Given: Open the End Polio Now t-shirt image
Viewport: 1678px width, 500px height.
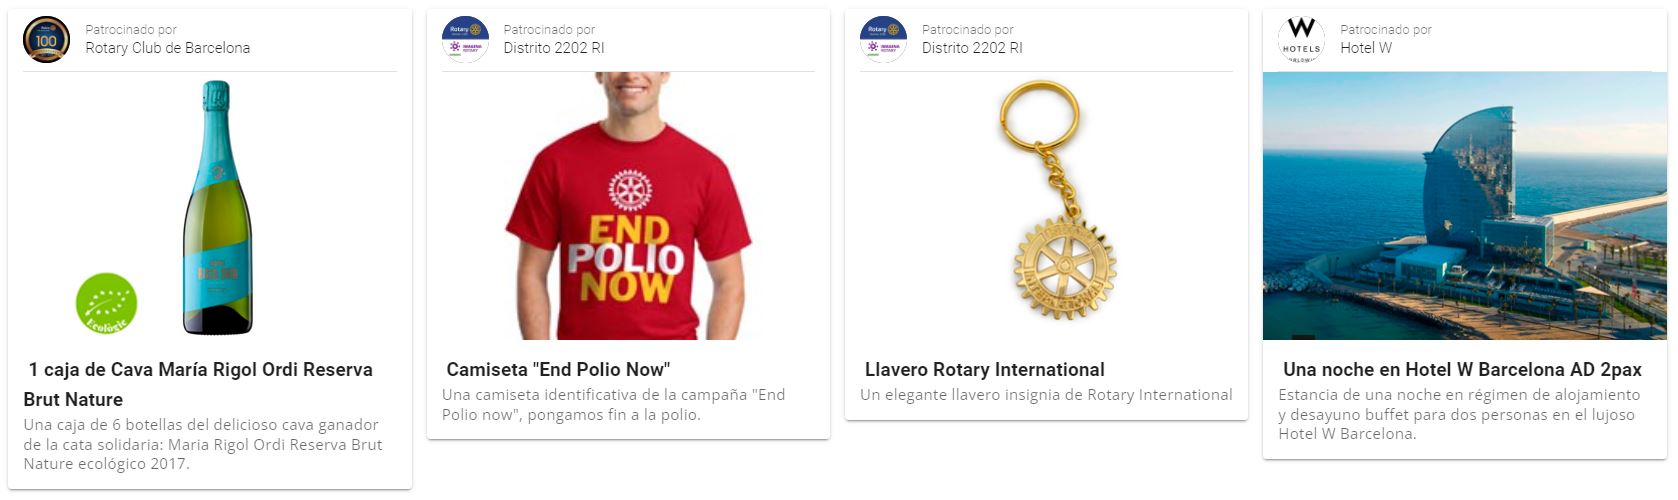Looking at the screenshot, I should [628, 206].
